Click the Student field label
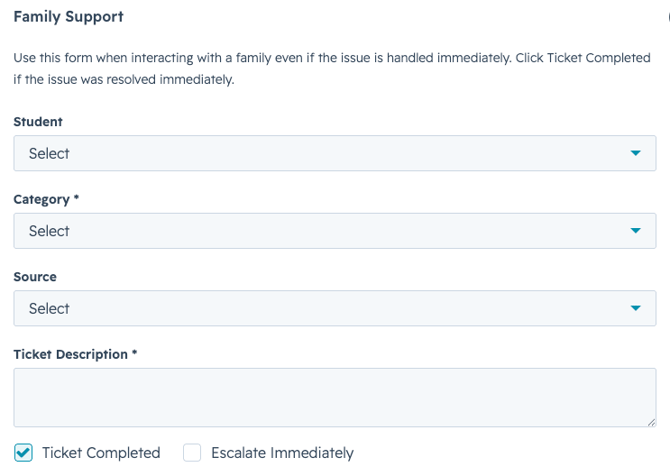Screen dimensions: 670x476 38,122
